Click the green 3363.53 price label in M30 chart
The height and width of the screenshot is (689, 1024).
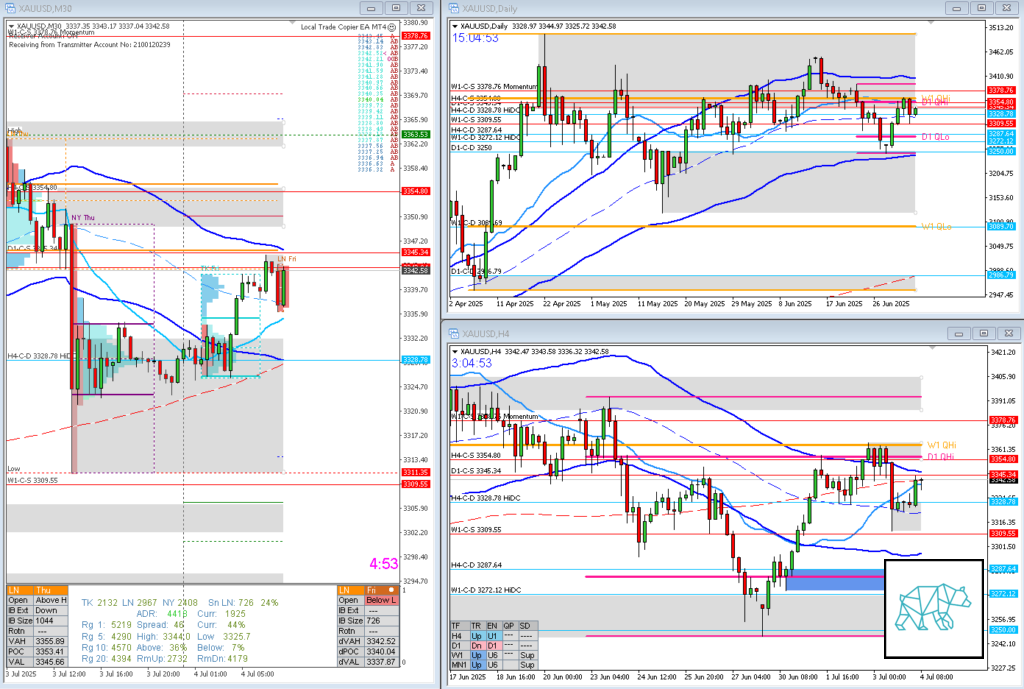[415, 135]
